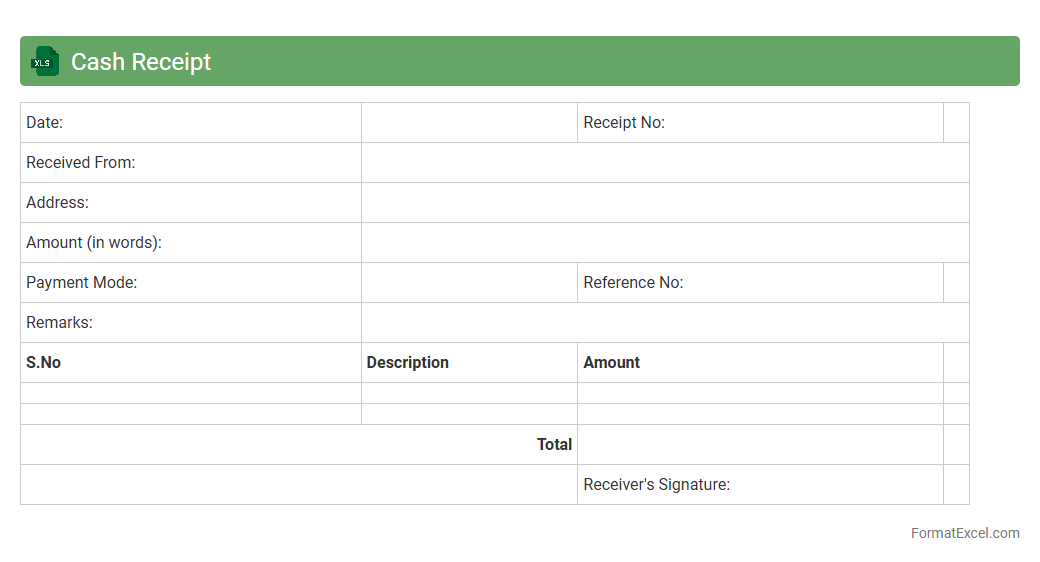The width and height of the screenshot is (1040, 562).
Task: Click the Receiver's Signature cell
Action: click(759, 485)
